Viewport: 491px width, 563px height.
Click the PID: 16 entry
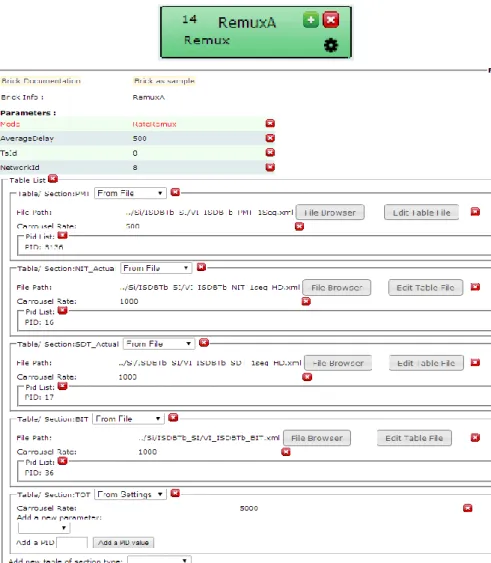pos(39,322)
